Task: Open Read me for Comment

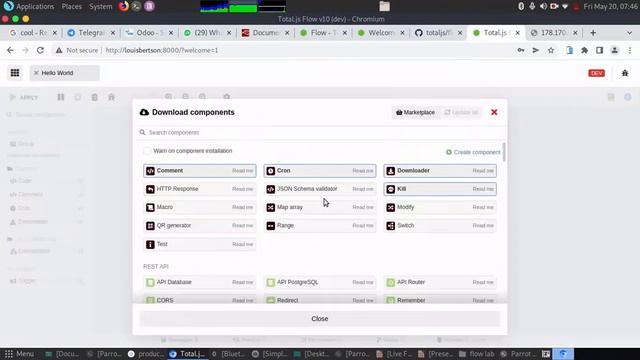Action: 242,171
